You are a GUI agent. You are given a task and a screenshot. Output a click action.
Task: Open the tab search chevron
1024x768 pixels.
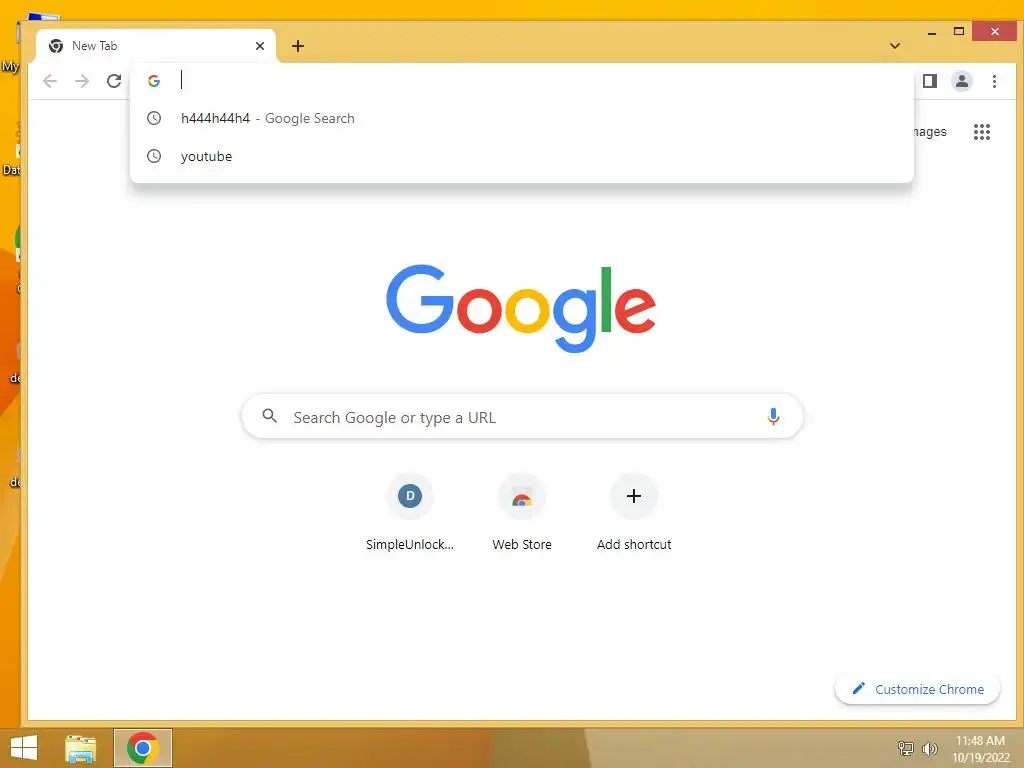pyautogui.click(x=895, y=46)
